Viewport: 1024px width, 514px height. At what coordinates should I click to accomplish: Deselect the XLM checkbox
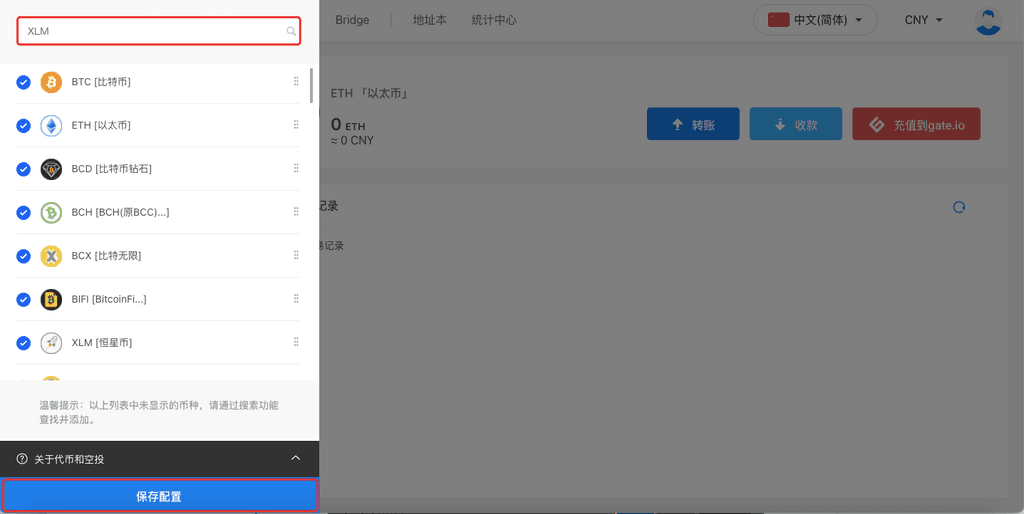coord(24,343)
